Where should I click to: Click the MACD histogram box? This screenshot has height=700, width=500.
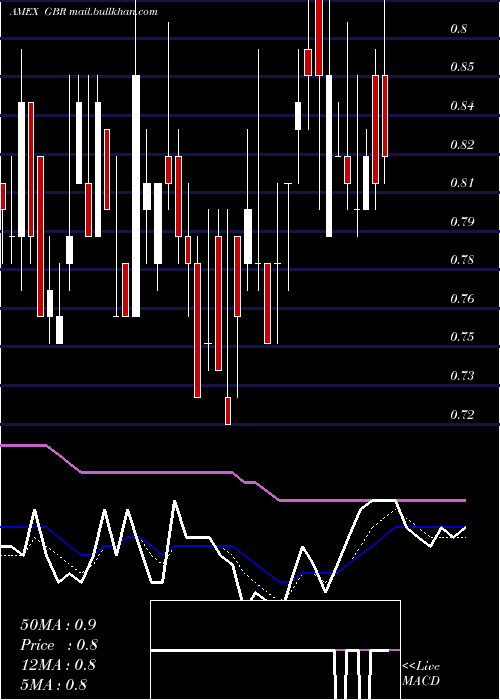pyautogui.click(x=275, y=650)
